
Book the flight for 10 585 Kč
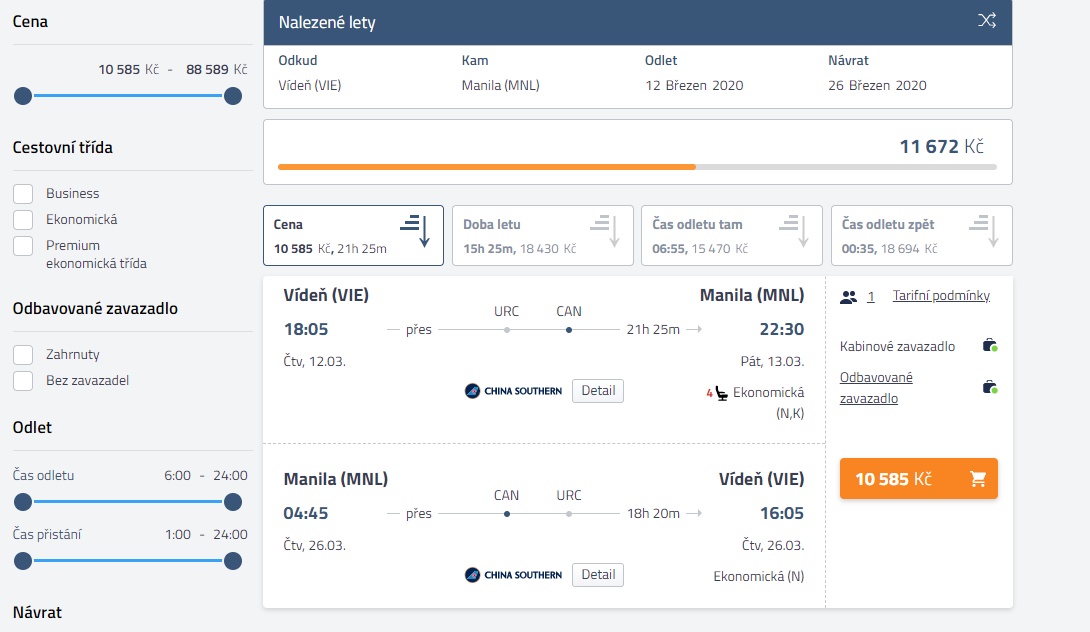click(x=918, y=478)
